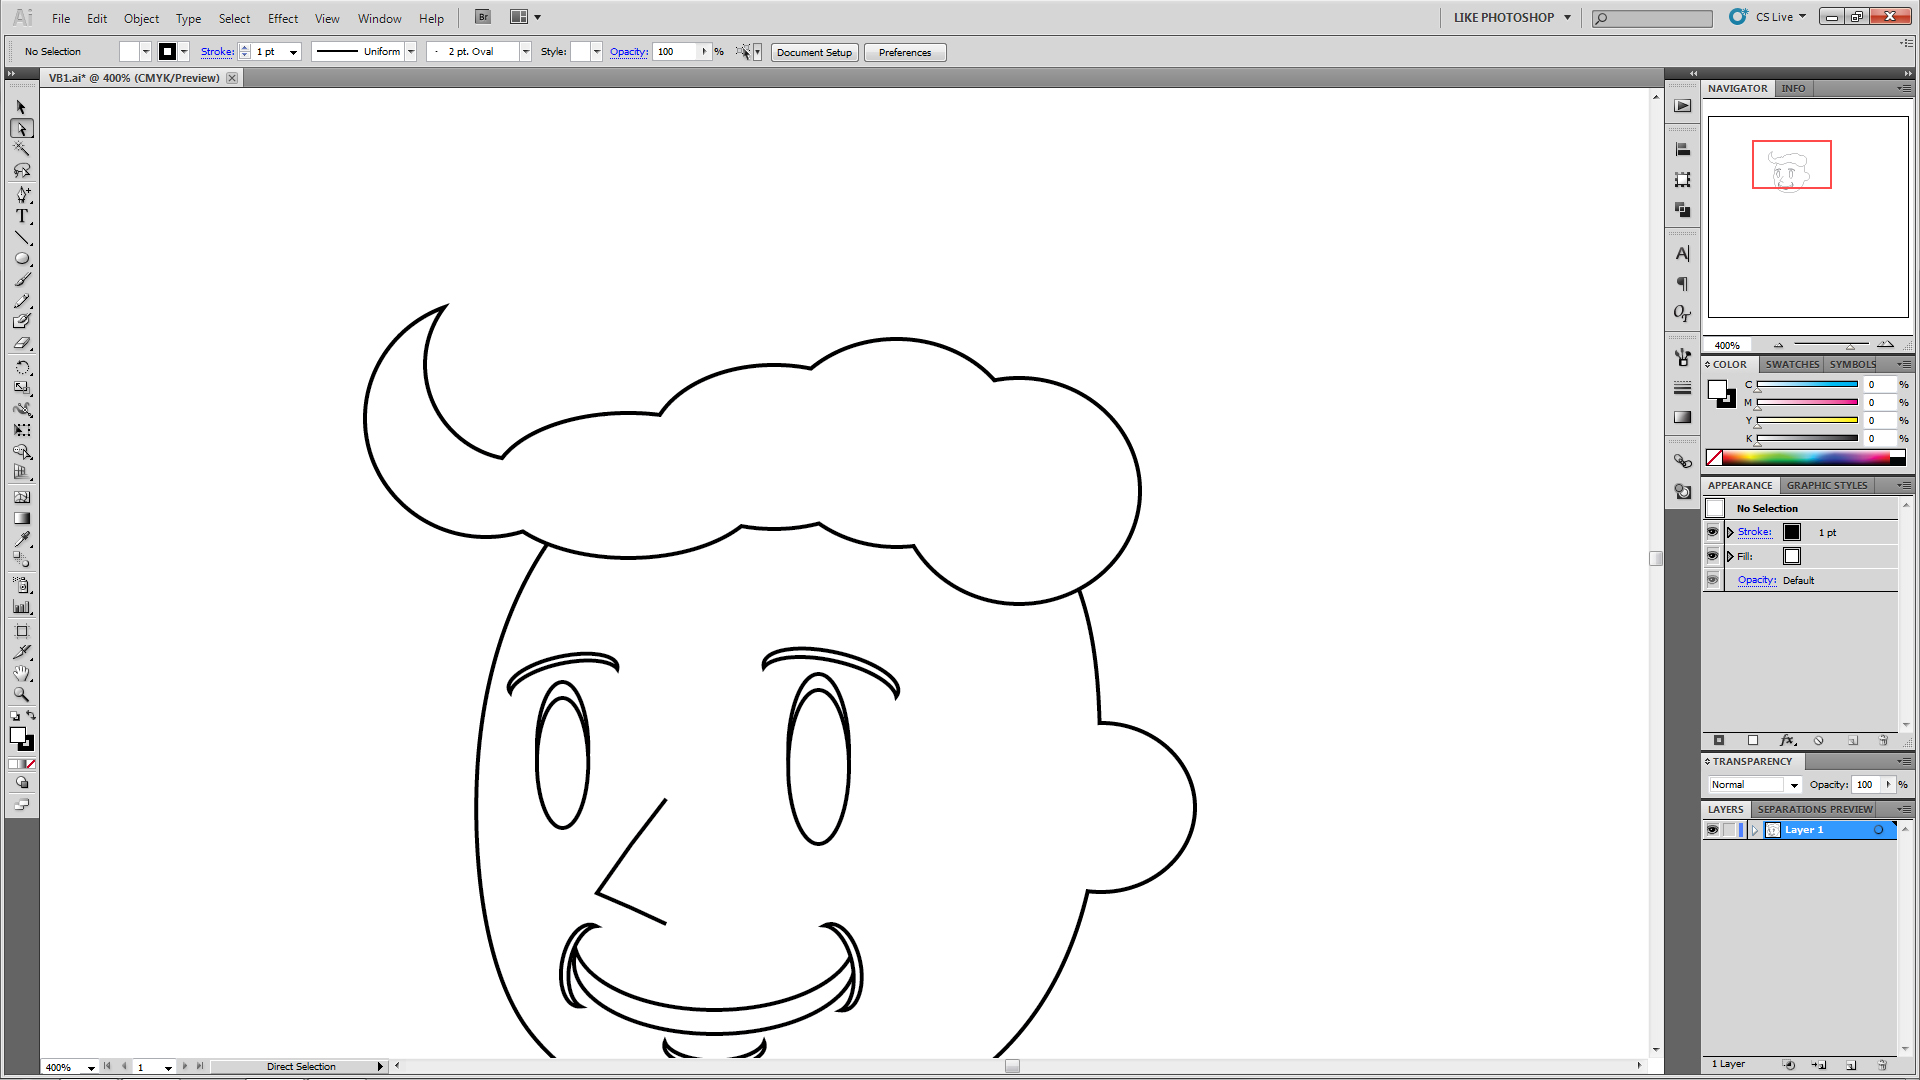
Task: Select the Zoom tool
Action: (21, 694)
